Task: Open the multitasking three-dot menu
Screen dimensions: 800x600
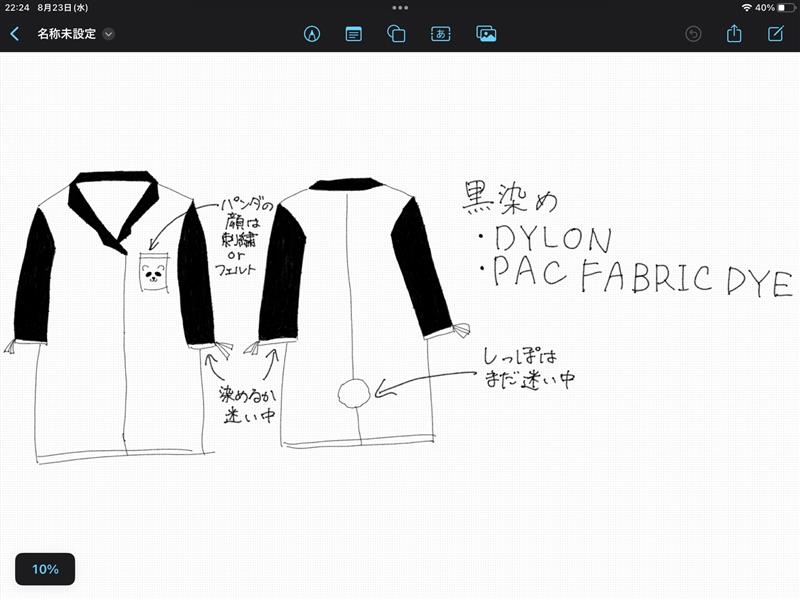Action: (x=400, y=7)
